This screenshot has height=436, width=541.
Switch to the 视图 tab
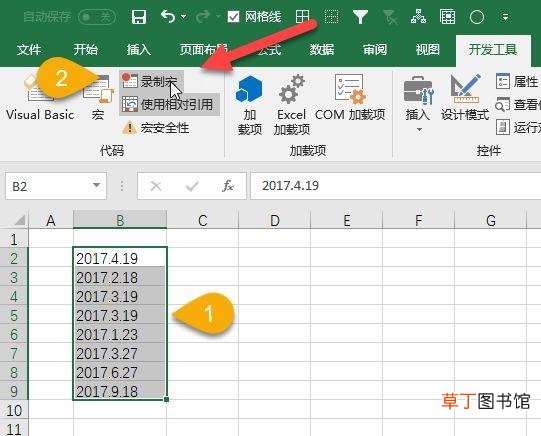point(427,50)
